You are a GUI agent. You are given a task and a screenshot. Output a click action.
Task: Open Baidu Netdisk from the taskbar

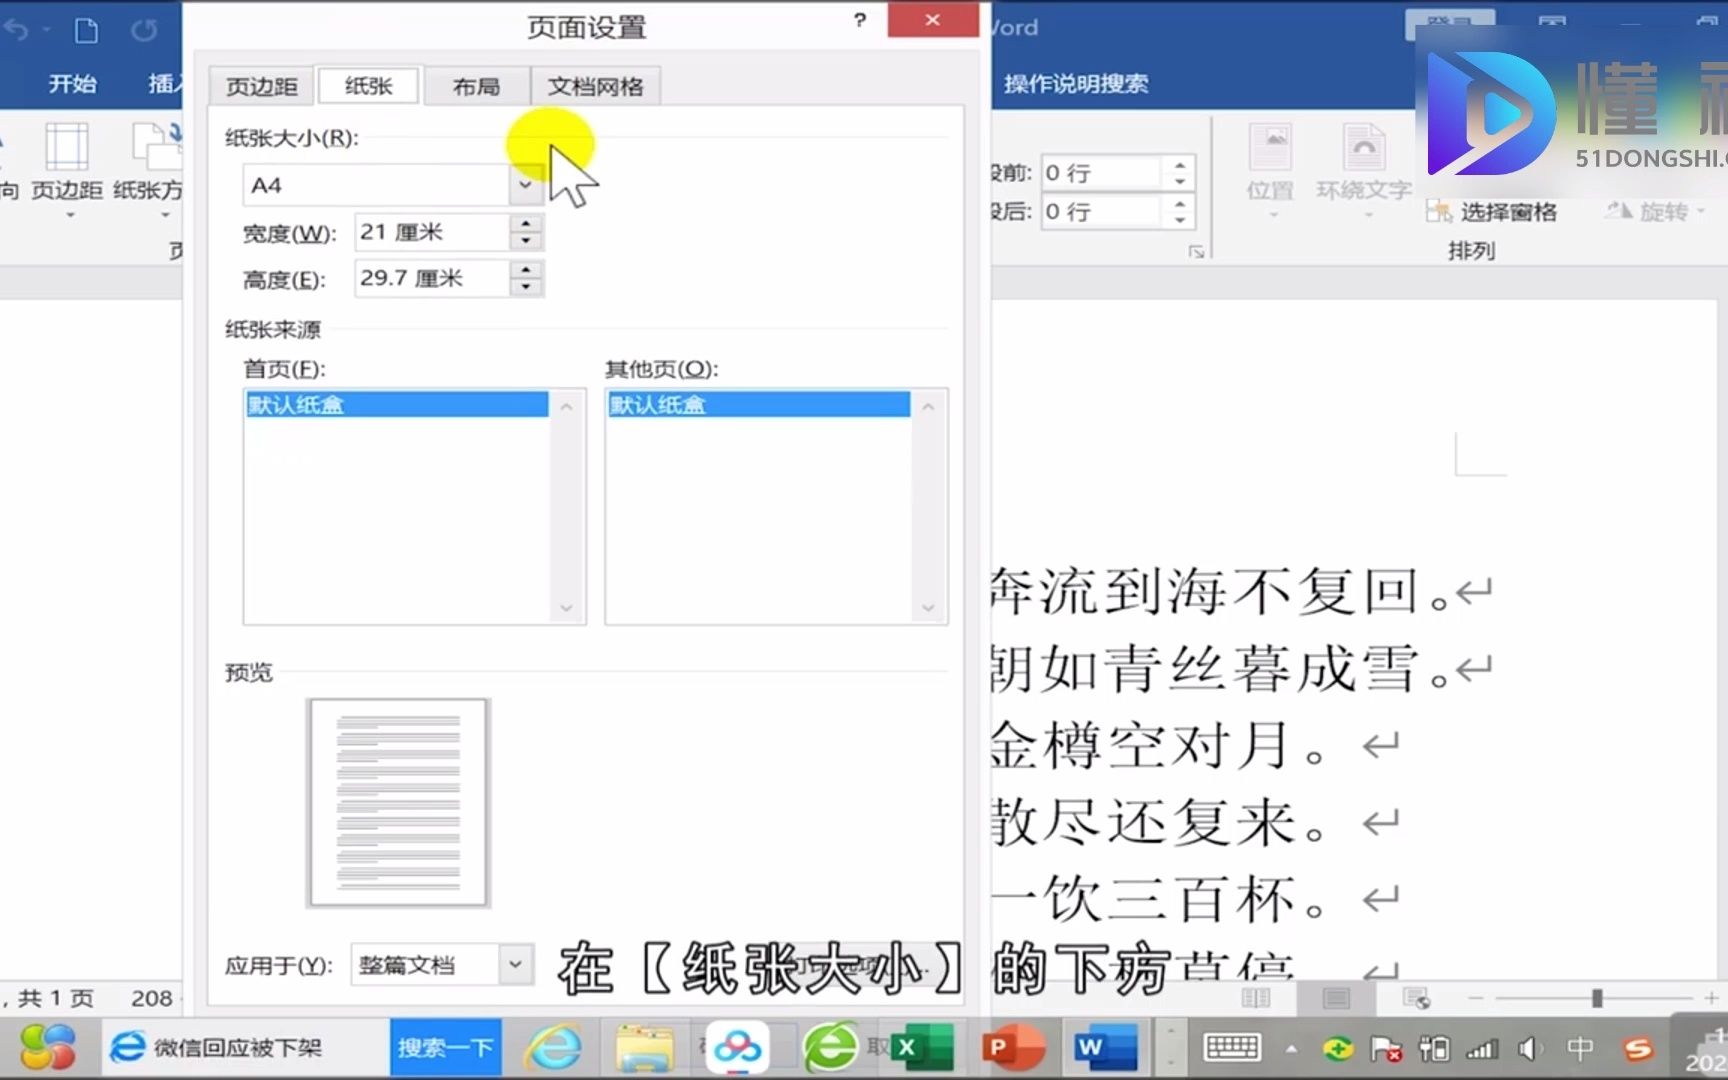(737, 1047)
